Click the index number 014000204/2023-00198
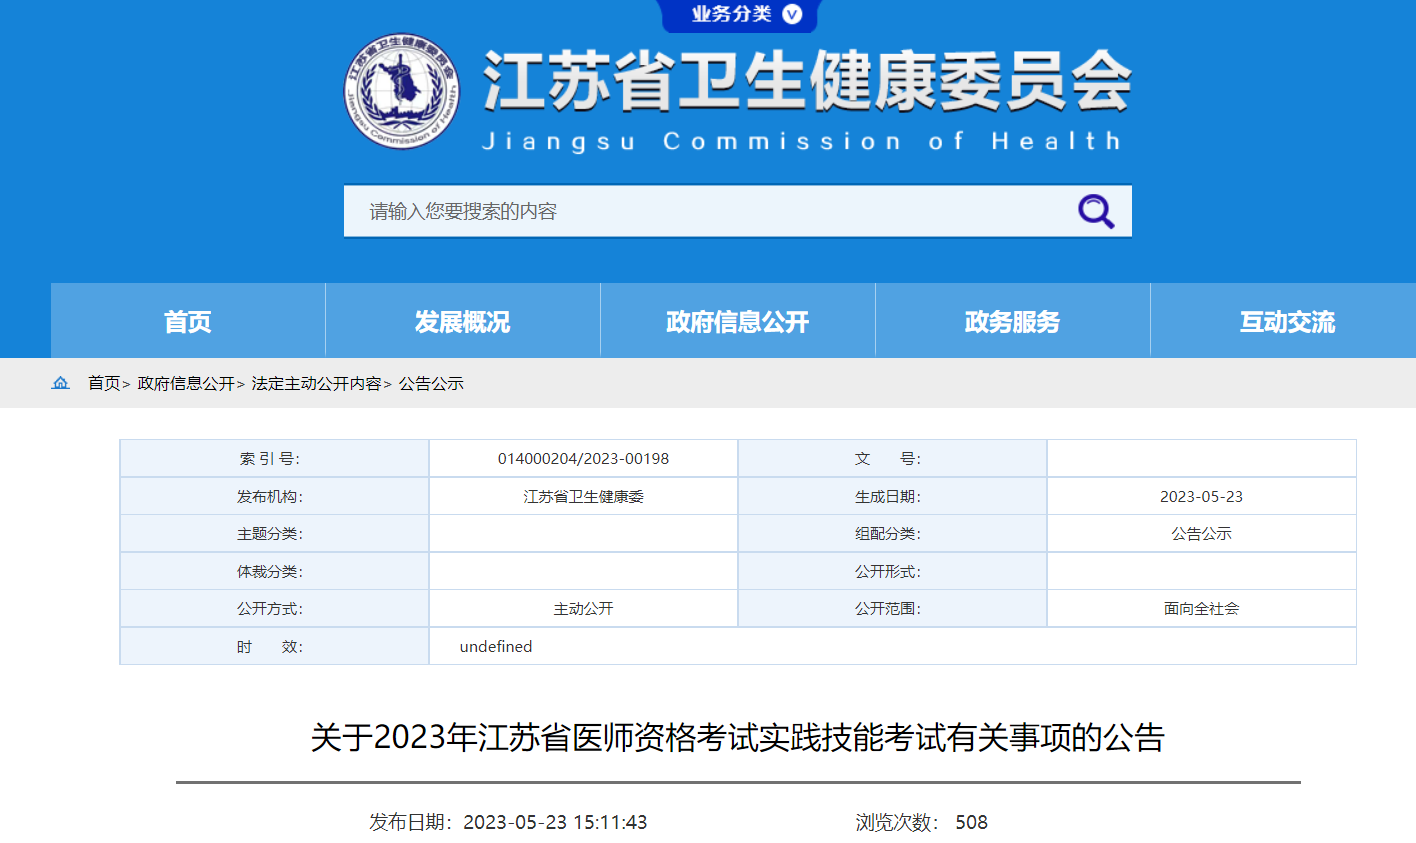1416x843 pixels. point(583,459)
